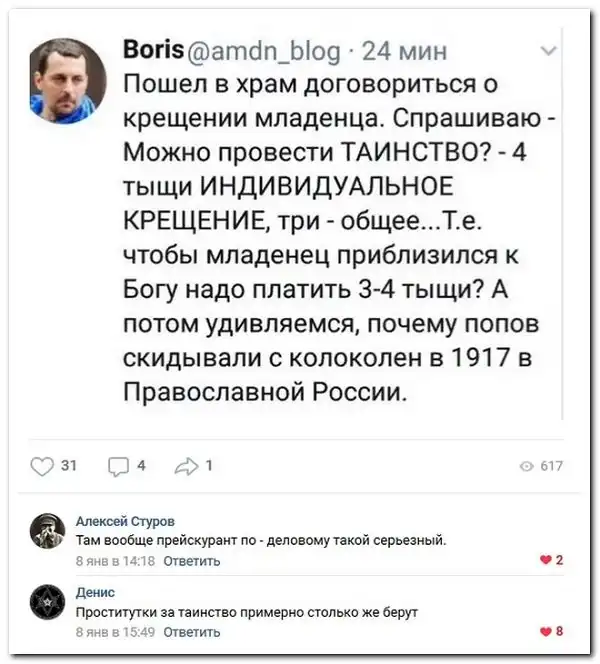600x664 pixels.
Task: Open the post's comments via speech bubble icon
Action: tap(118, 464)
